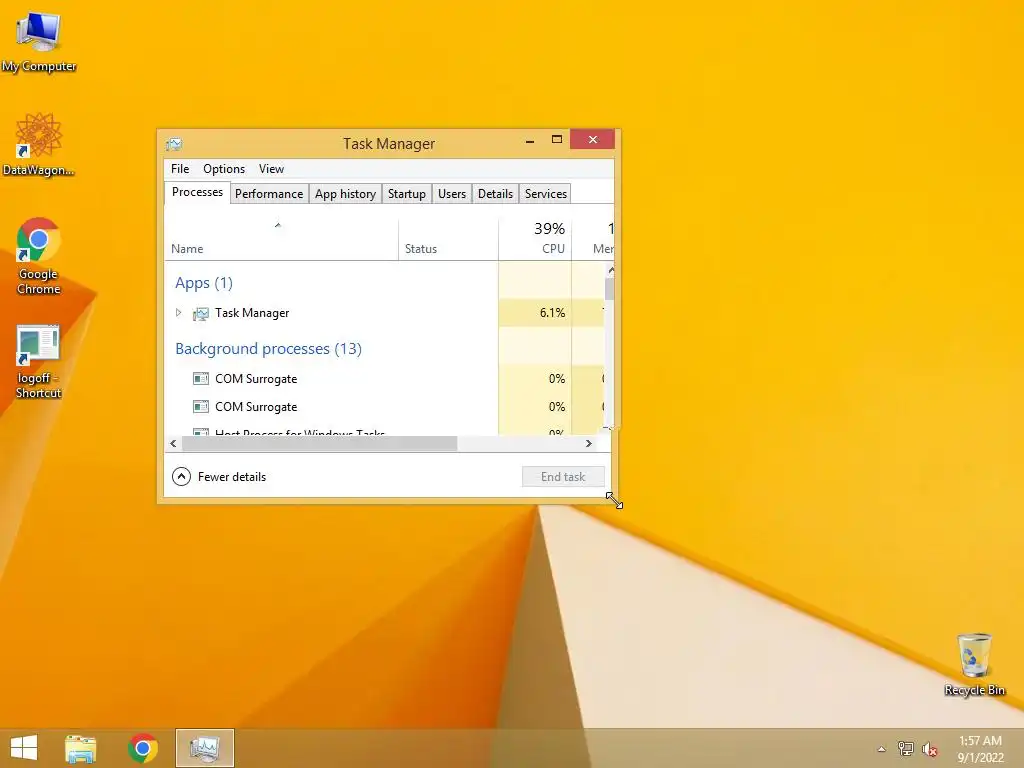Open the muted volume tray icon
The height and width of the screenshot is (768, 1024).
tap(929, 749)
